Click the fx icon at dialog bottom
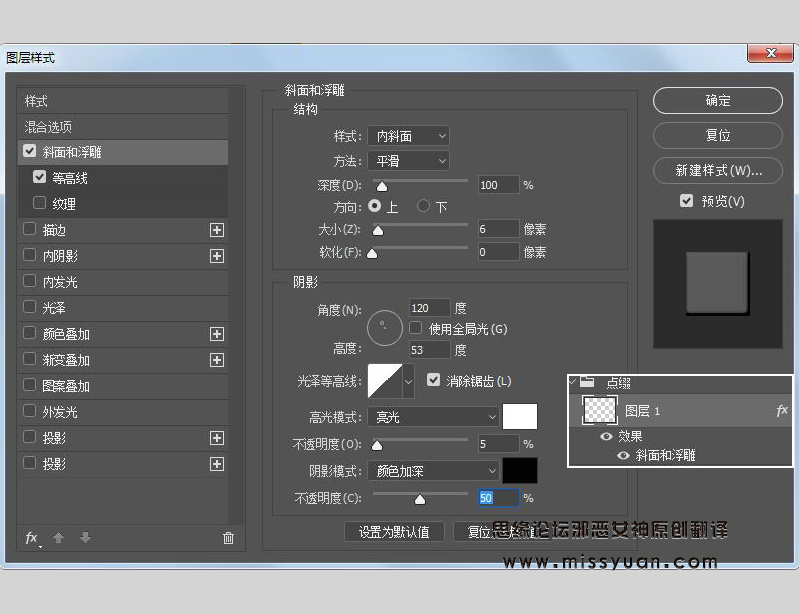Image resolution: width=800 pixels, height=614 pixels. tap(31, 538)
